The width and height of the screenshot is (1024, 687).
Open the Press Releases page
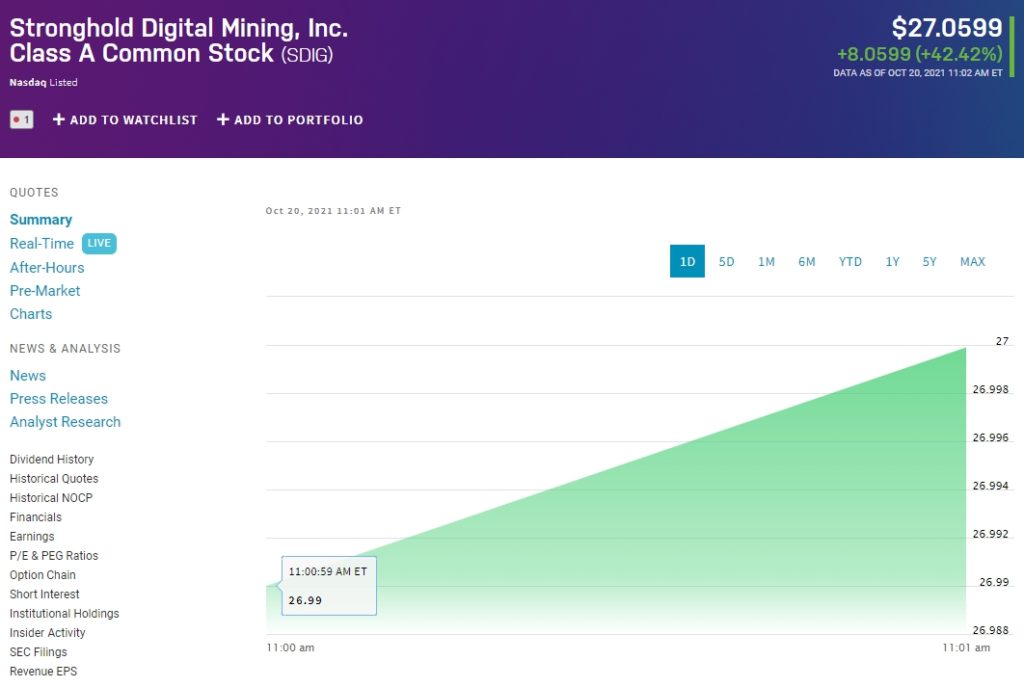pyautogui.click(x=58, y=398)
